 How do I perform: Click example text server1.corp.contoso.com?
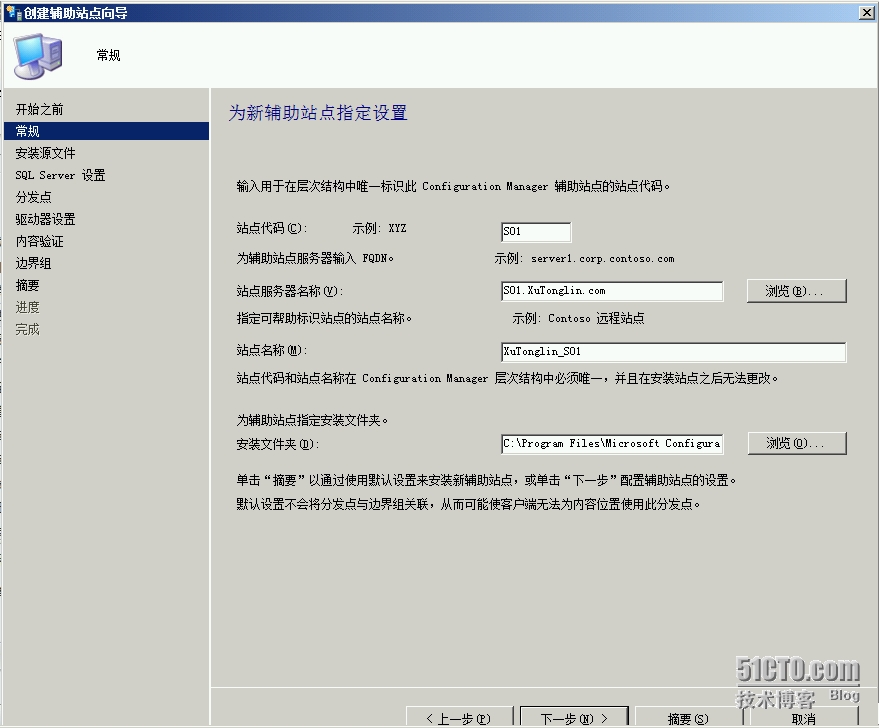pyautogui.click(x=603, y=259)
